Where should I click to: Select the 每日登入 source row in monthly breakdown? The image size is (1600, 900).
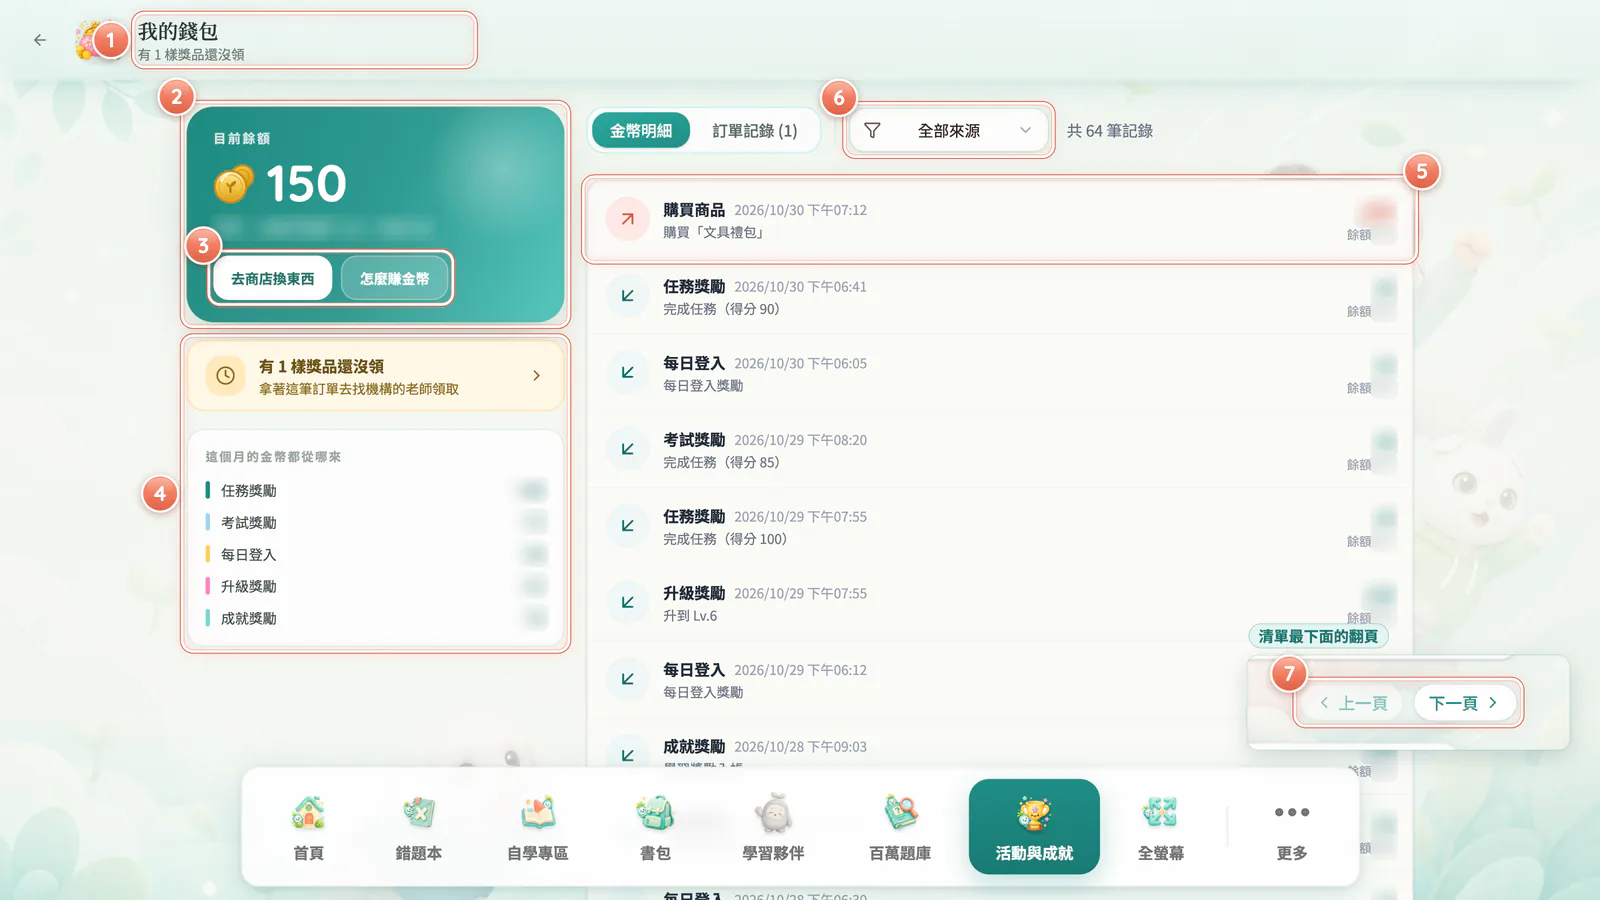pos(376,554)
